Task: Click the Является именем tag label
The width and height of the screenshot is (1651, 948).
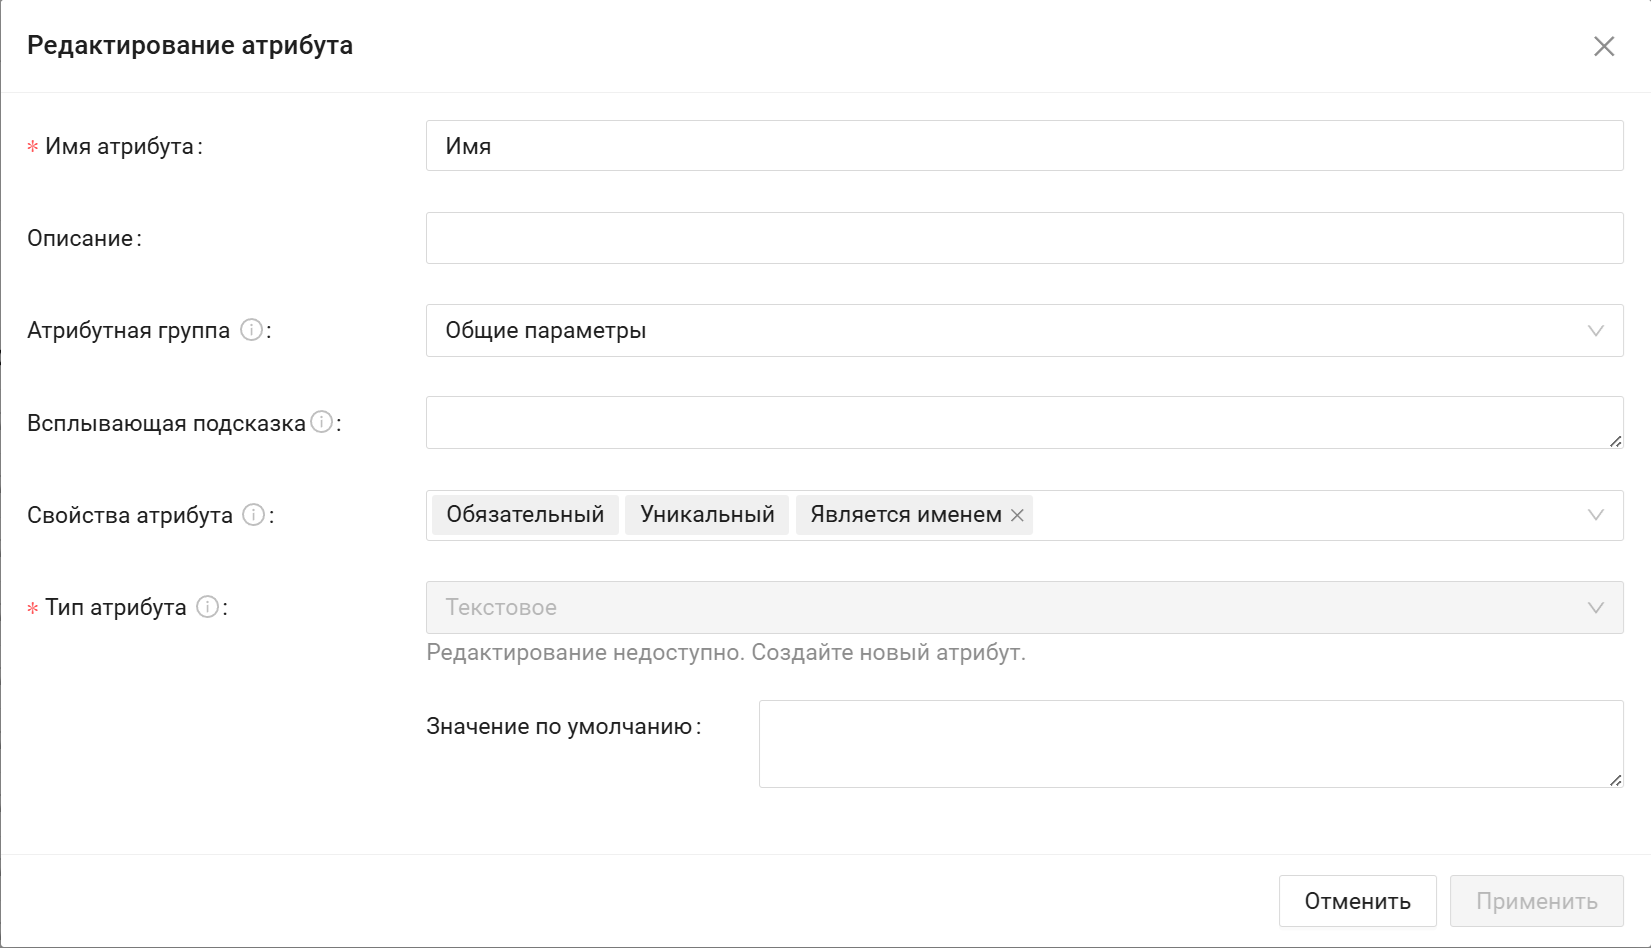Action: (x=905, y=515)
